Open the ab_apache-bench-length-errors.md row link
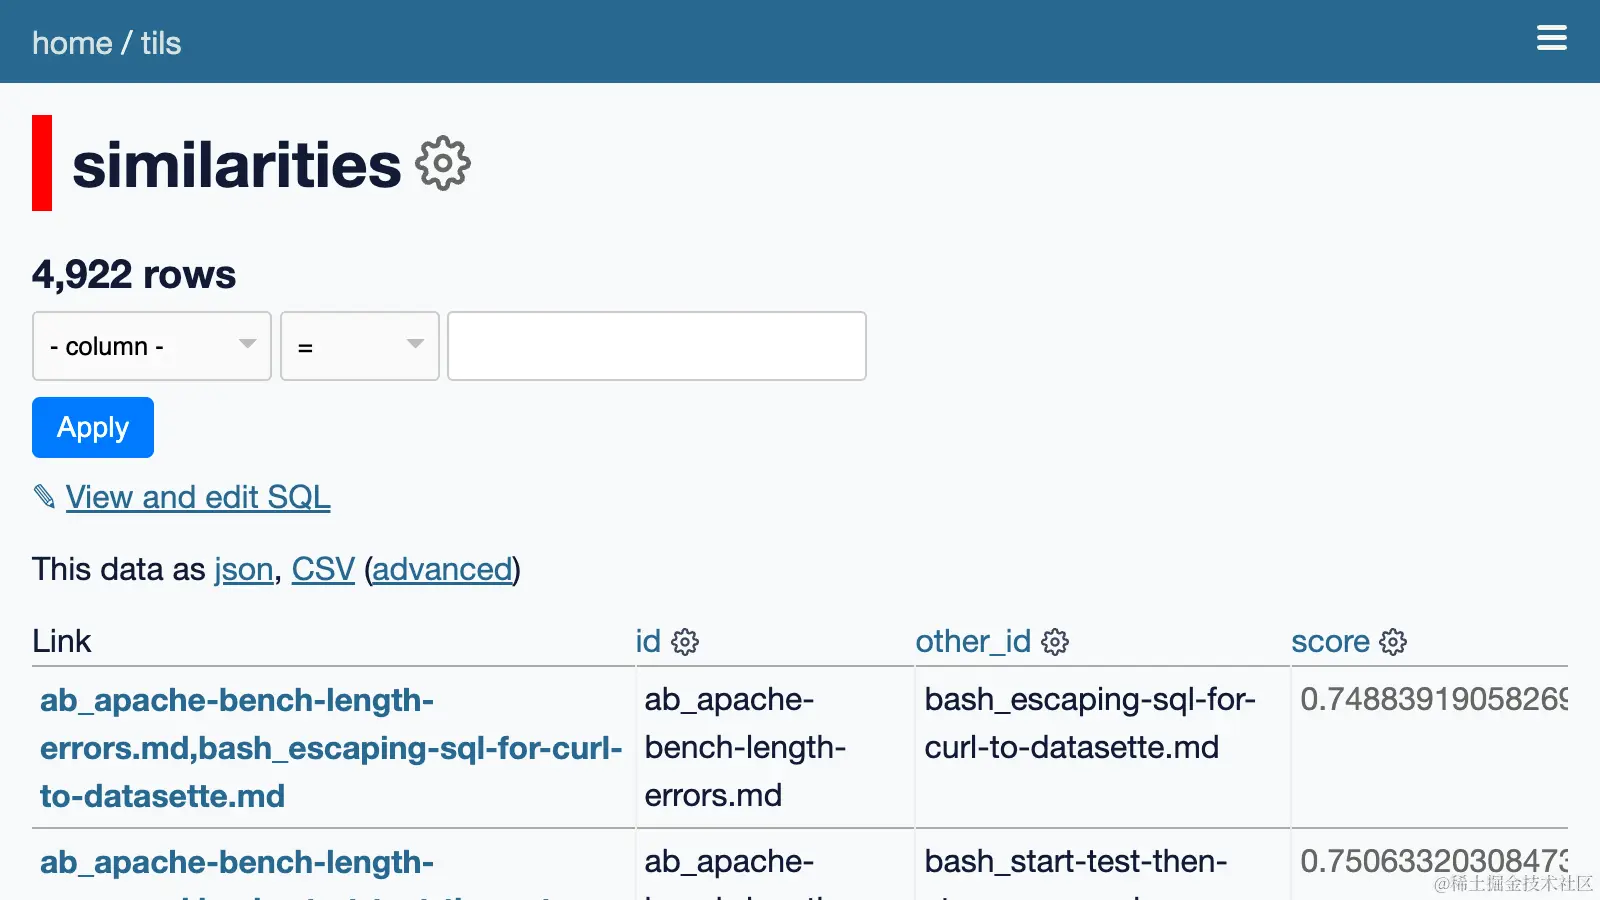Screen dimensions: 1600x900 330,748
